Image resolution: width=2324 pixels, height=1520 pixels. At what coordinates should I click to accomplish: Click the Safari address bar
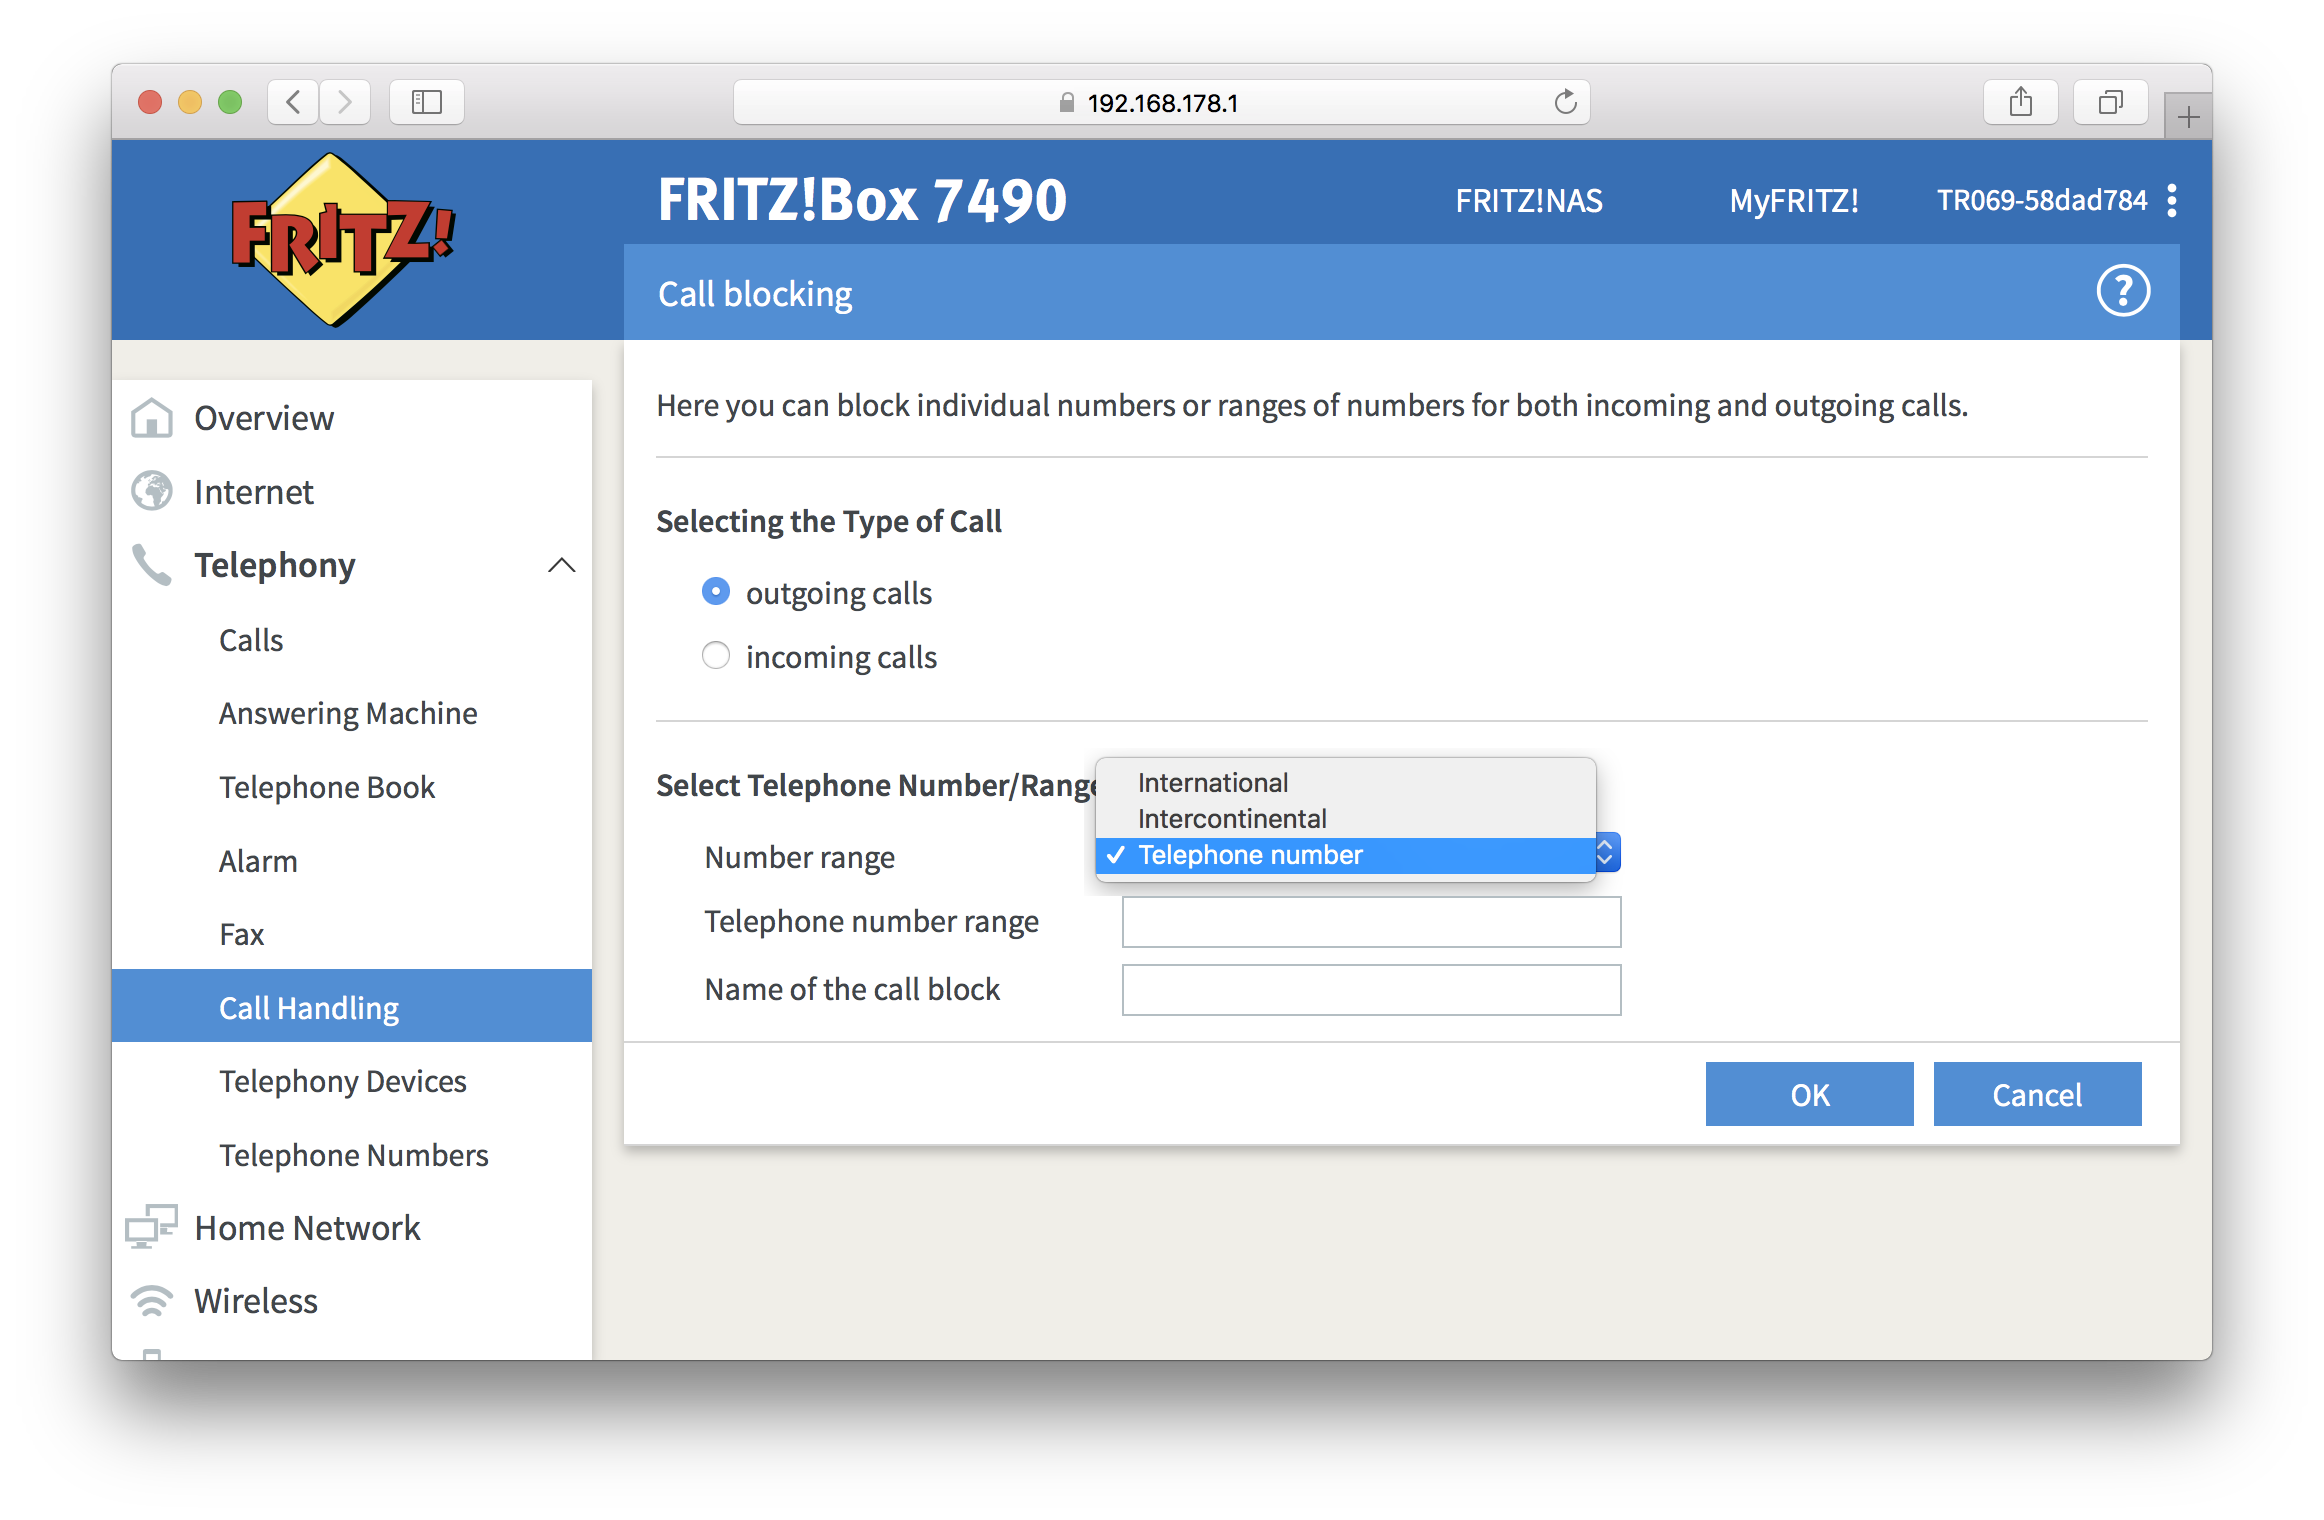pyautogui.click(x=1161, y=102)
